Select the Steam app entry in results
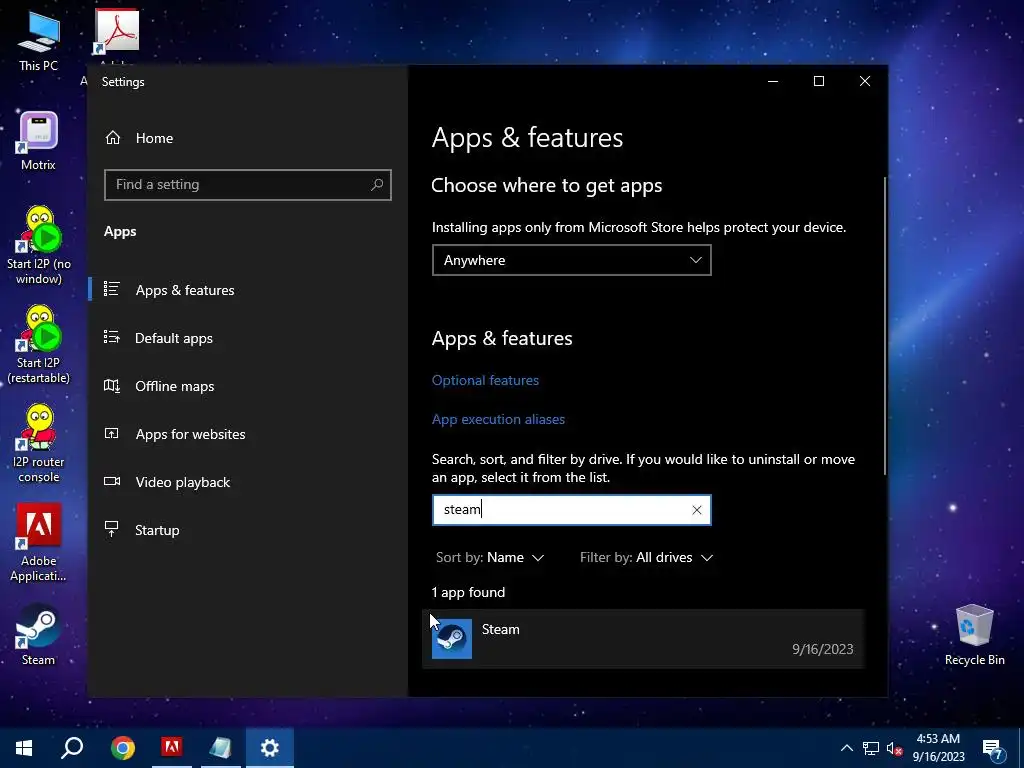The width and height of the screenshot is (1024, 768). click(643, 639)
